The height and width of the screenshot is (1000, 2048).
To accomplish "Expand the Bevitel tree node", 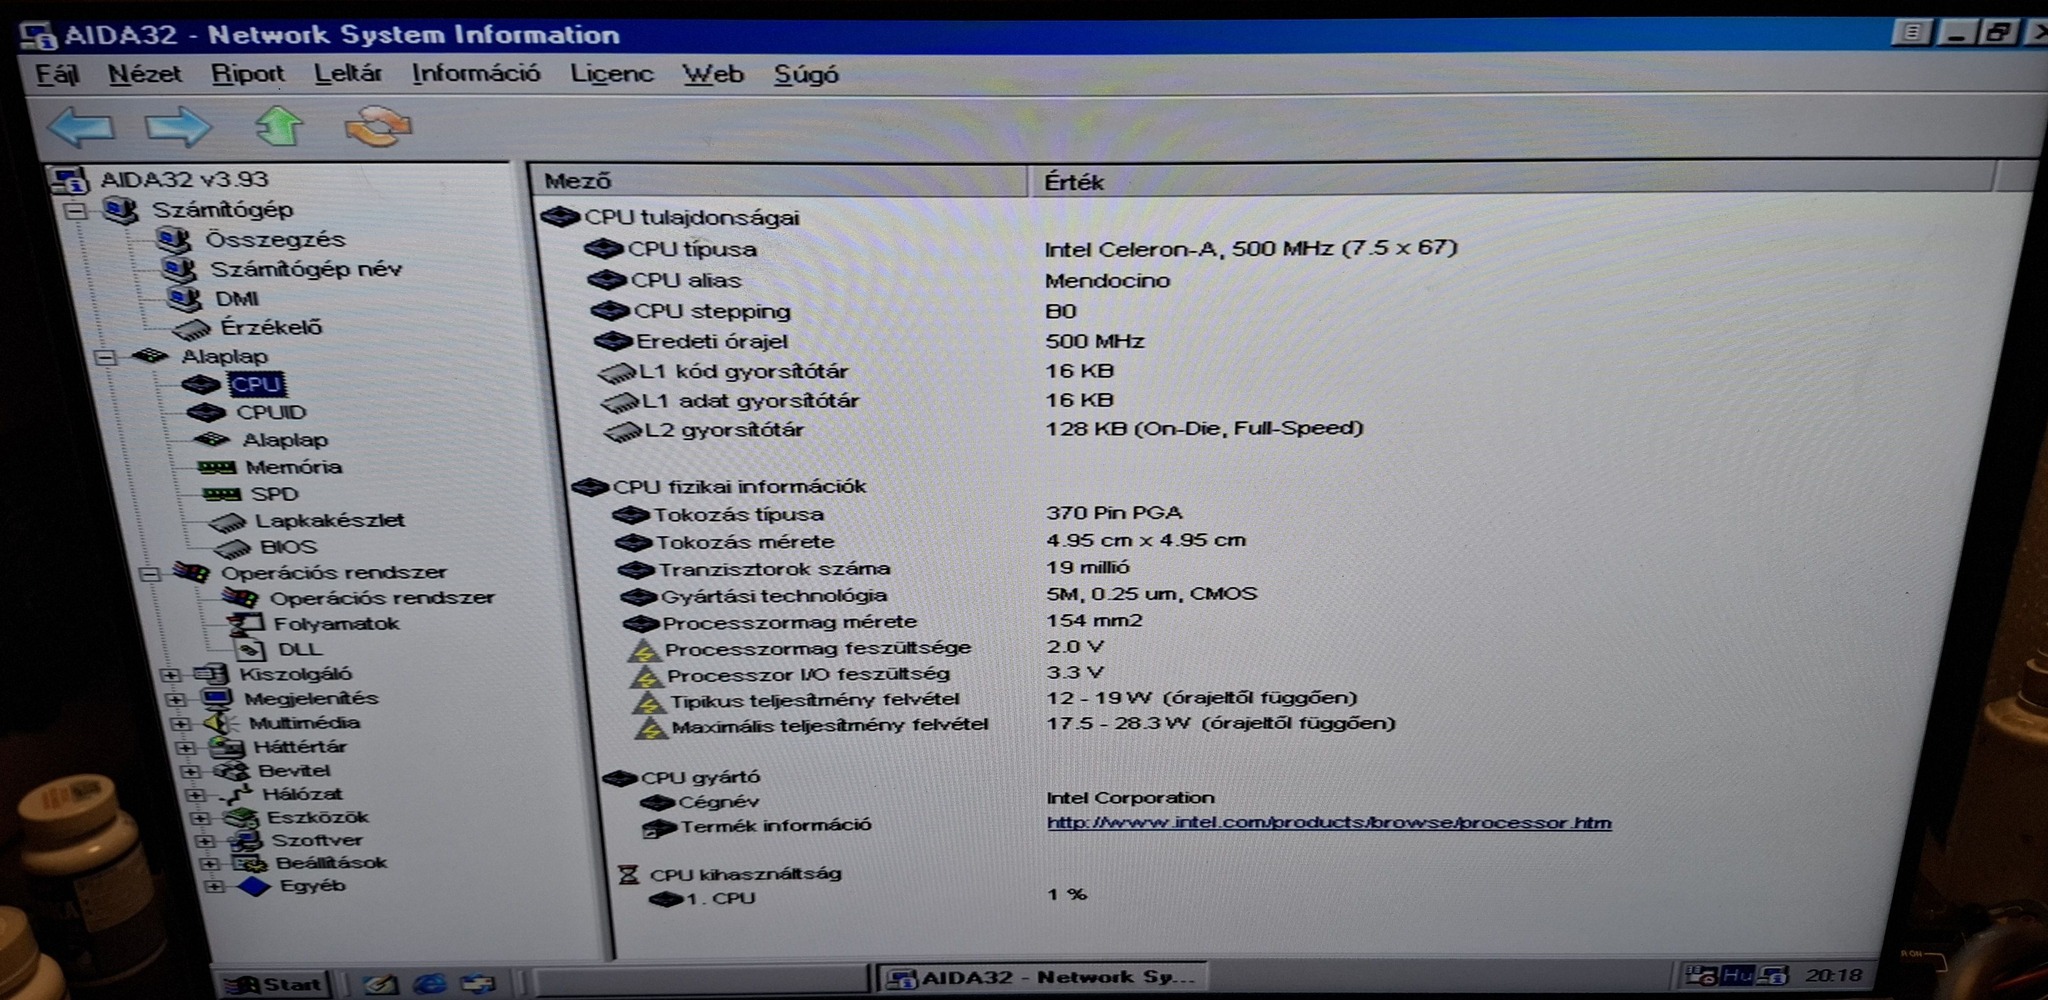I will tap(191, 771).
